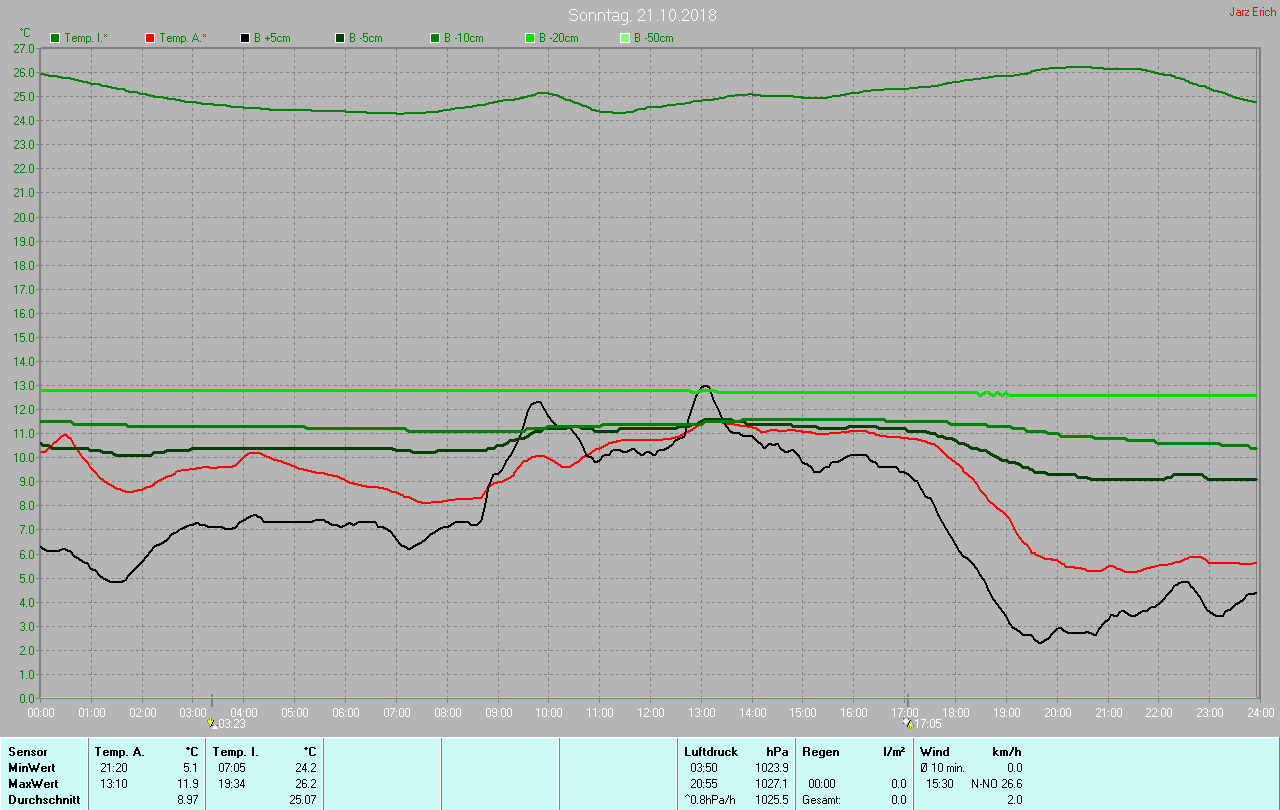
Task: Click the black B +5cm legend swatch
Action: pos(245,38)
